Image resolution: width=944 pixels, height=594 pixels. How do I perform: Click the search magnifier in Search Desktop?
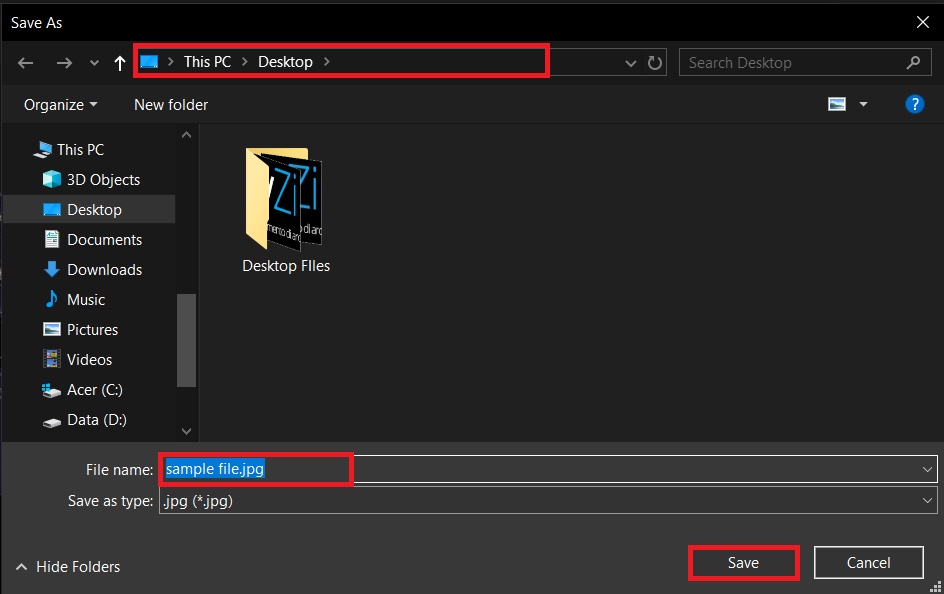(x=913, y=62)
